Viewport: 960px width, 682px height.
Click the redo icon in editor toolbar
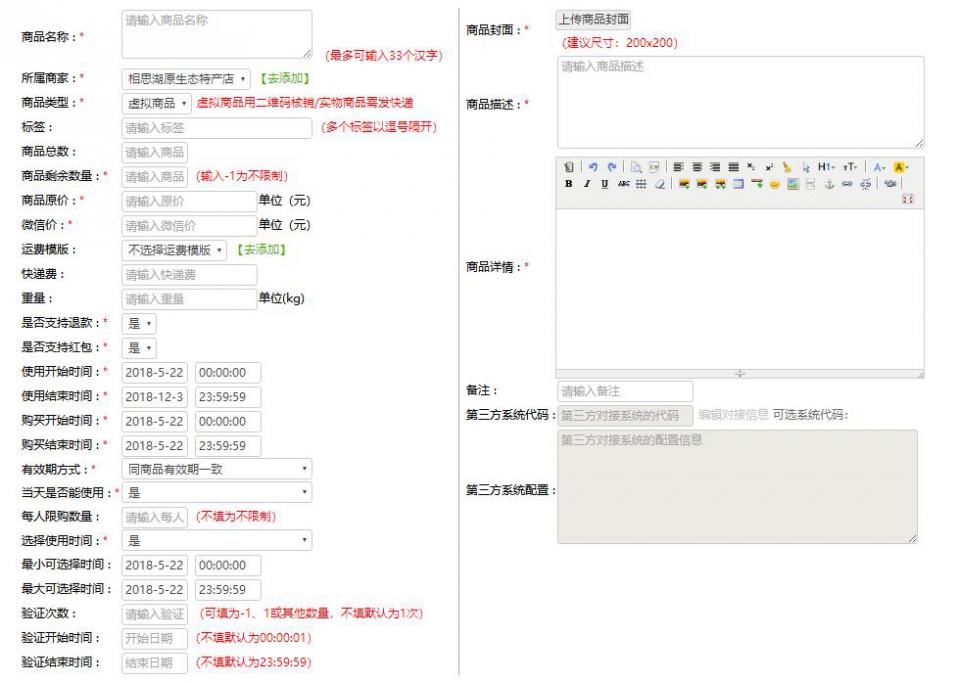pyautogui.click(x=611, y=167)
